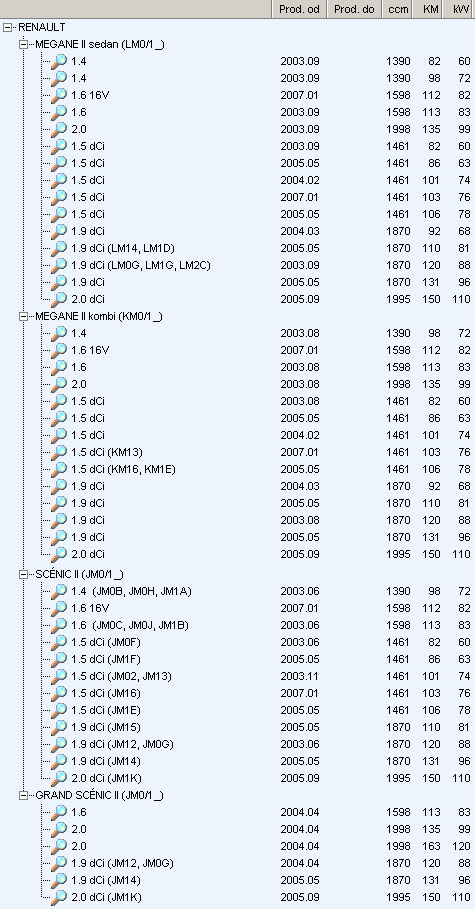The height and width of the screenshot is (909, 475).
Task: Click magnifier icon of MEGANE II kombi 2.0 dCi
Action: (x=59, y=554)
